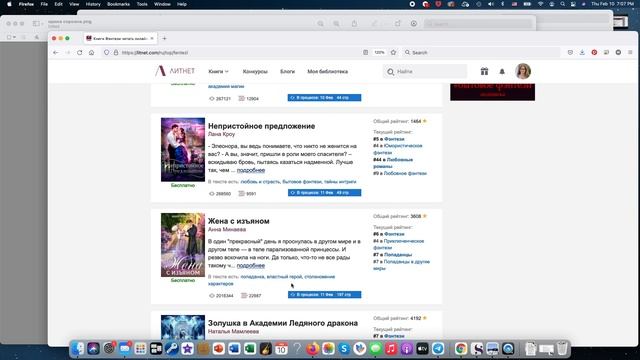Expand подробнее for Непристойное предложение
640x360 pixels.
pos(251,170)
